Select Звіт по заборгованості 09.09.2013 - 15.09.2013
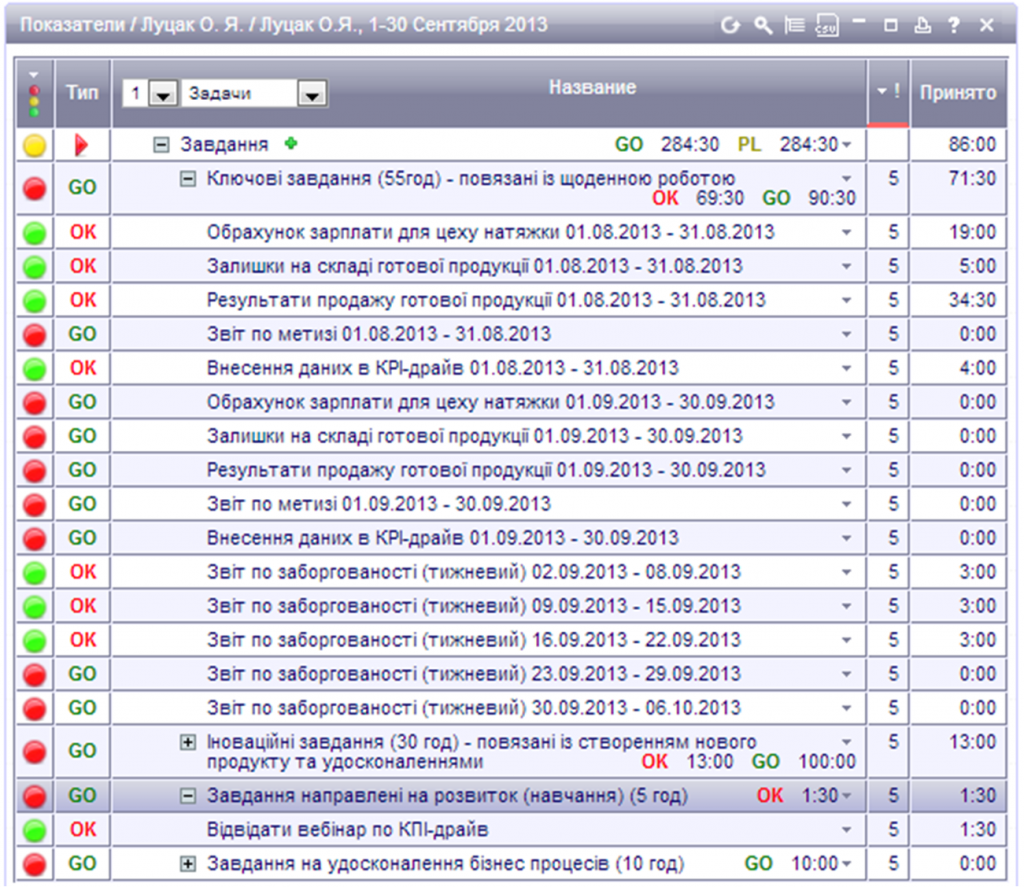The image size is (1024, 887). (x=474, y=606)
